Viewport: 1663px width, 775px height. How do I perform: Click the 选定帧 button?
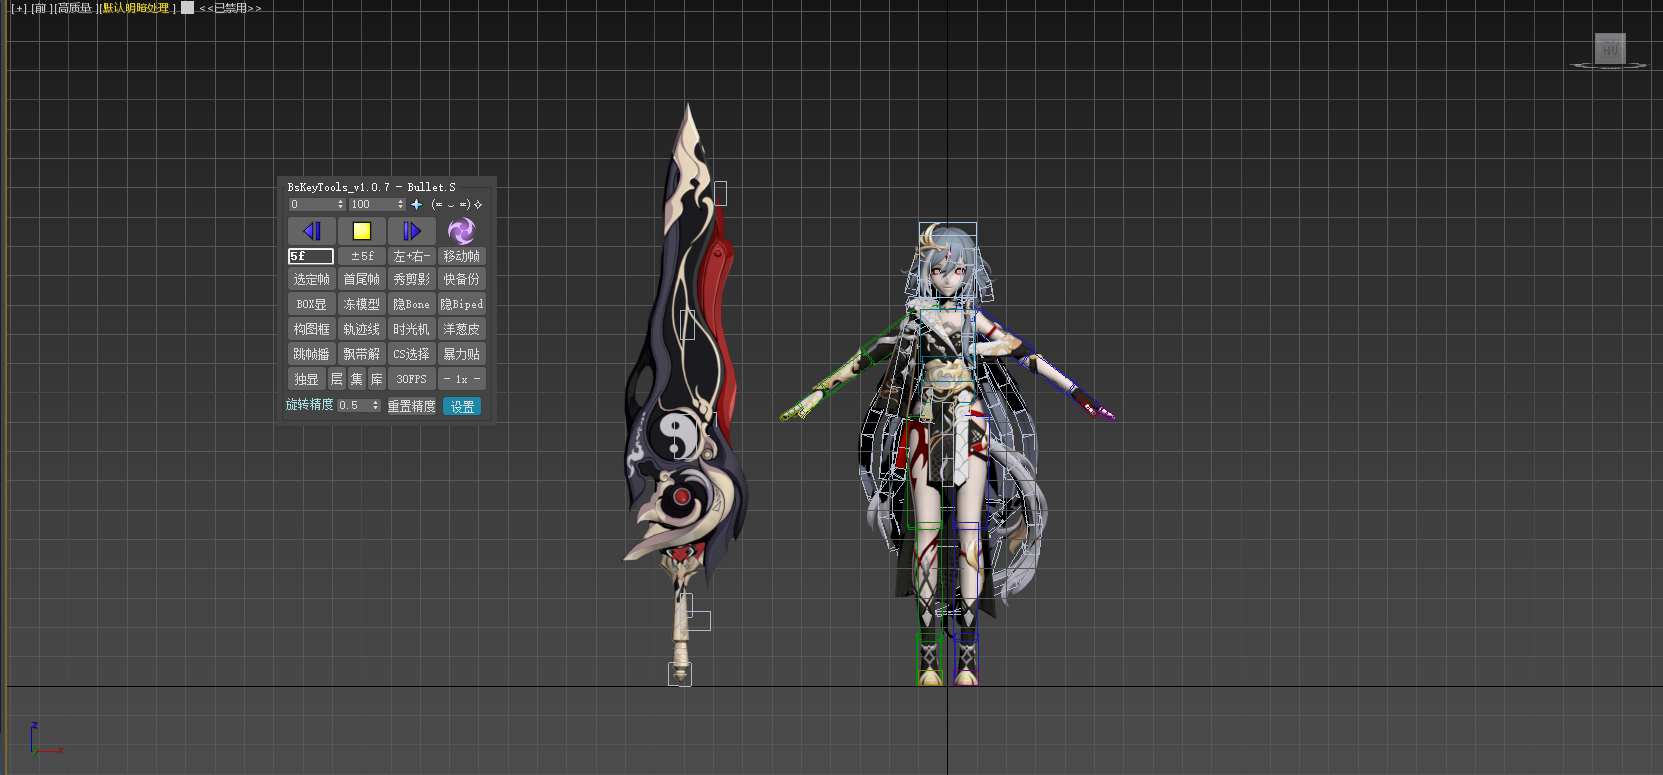pyautogui.click(x=312, y=279)
